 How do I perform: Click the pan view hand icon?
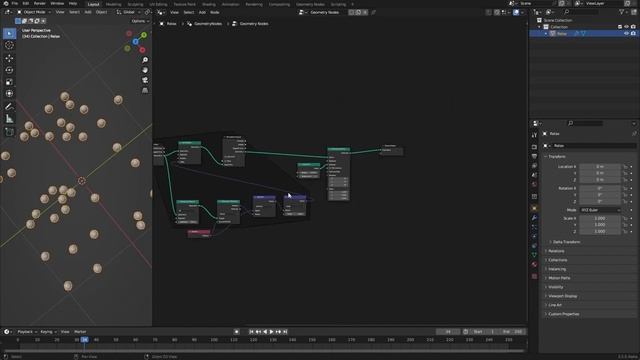pyautogui.click(x=145, y=70)
